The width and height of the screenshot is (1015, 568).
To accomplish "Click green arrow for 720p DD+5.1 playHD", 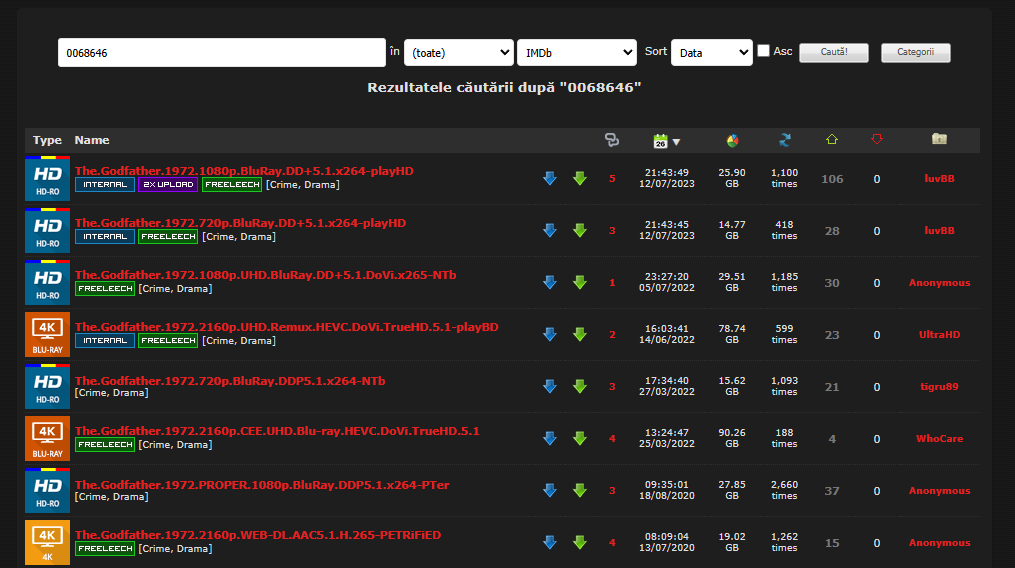I will point(580,231).
